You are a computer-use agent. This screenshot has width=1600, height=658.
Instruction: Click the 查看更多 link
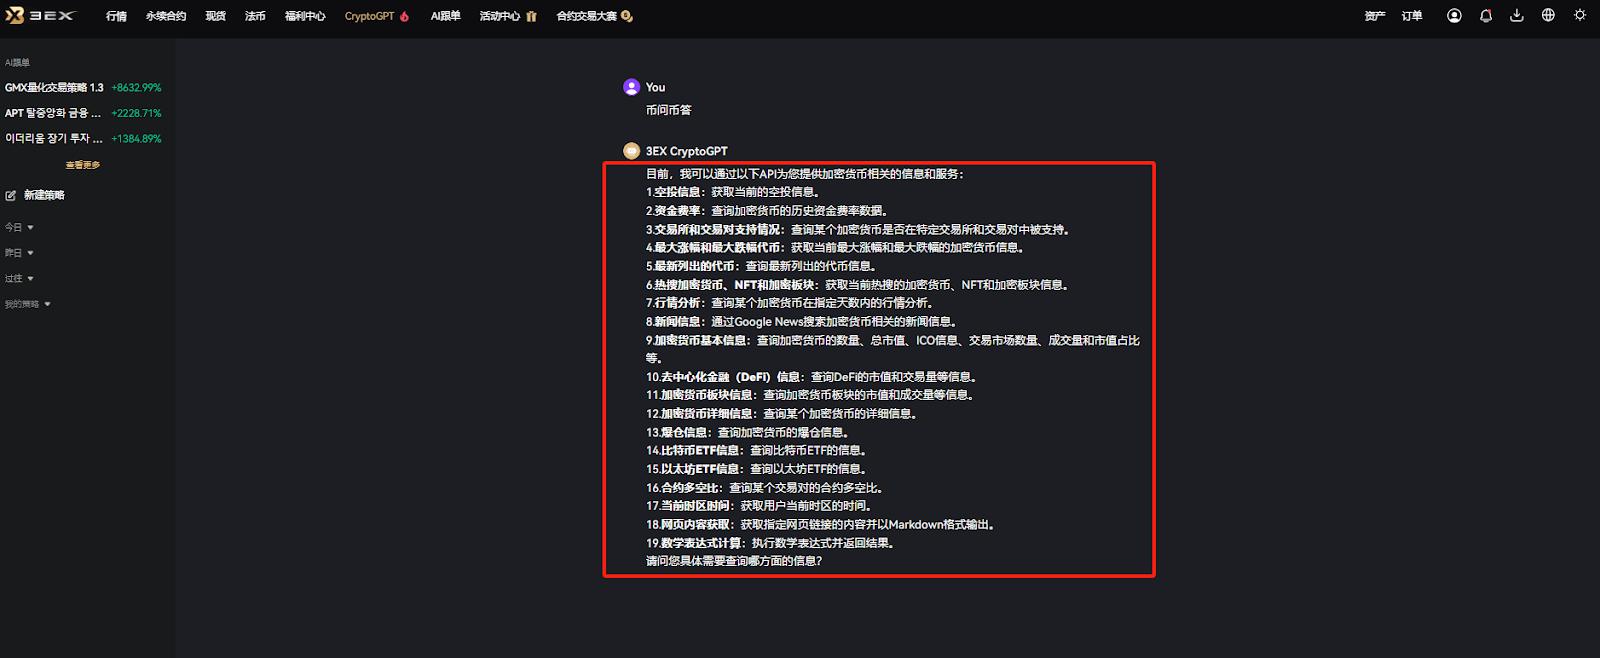83,165
